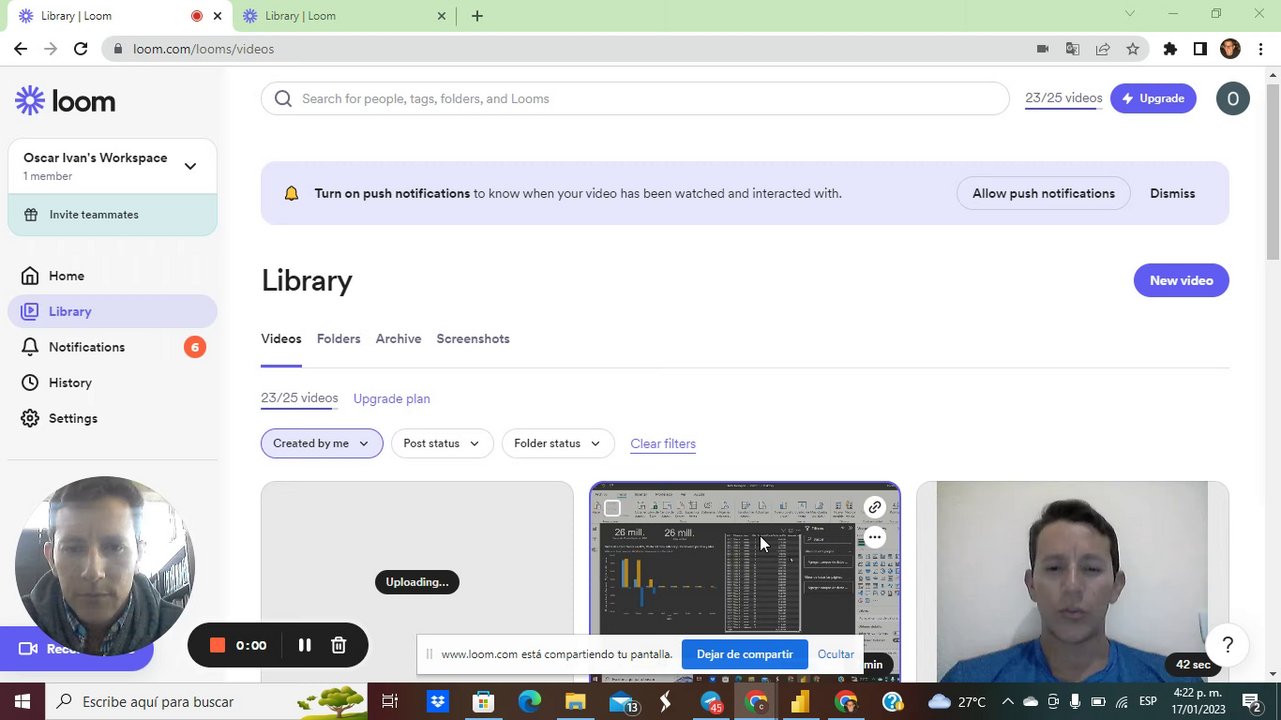
Task: Open the Post status filter dropdown
Action: click(x=442, y=443)
